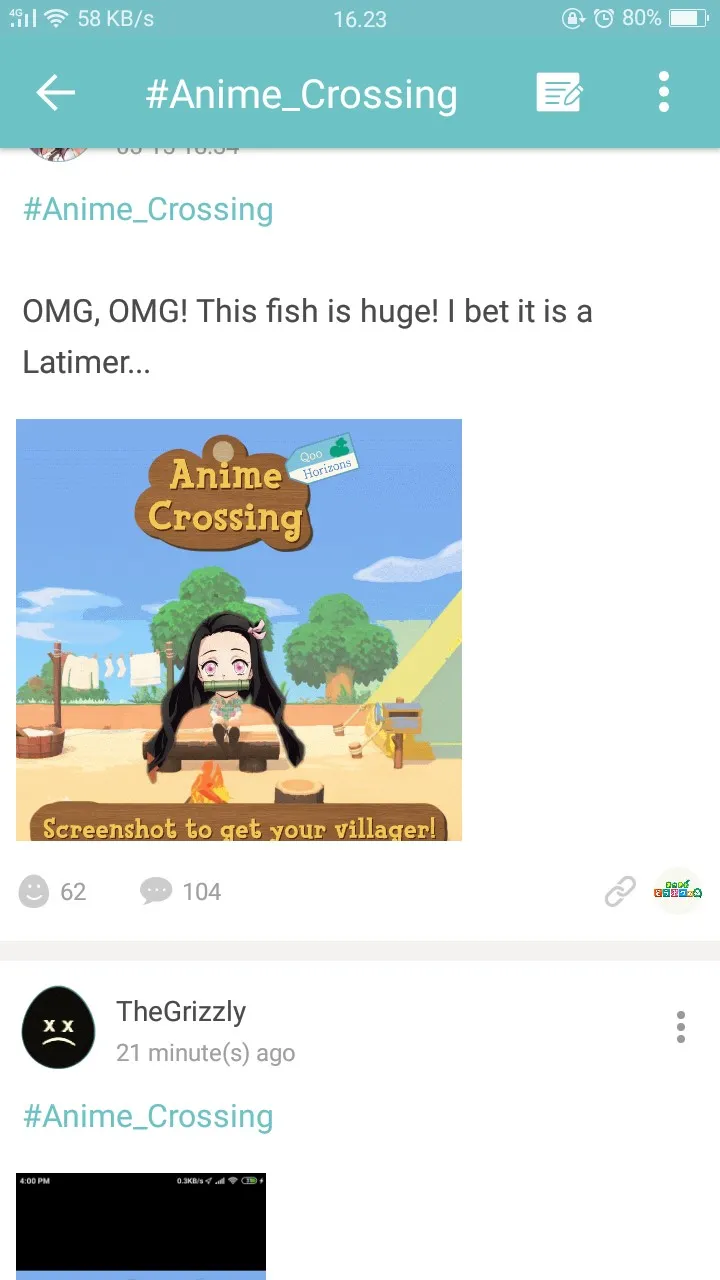
Task: Open TheGrizzly's screenshot thumbnail
Action: (141, 1226)
